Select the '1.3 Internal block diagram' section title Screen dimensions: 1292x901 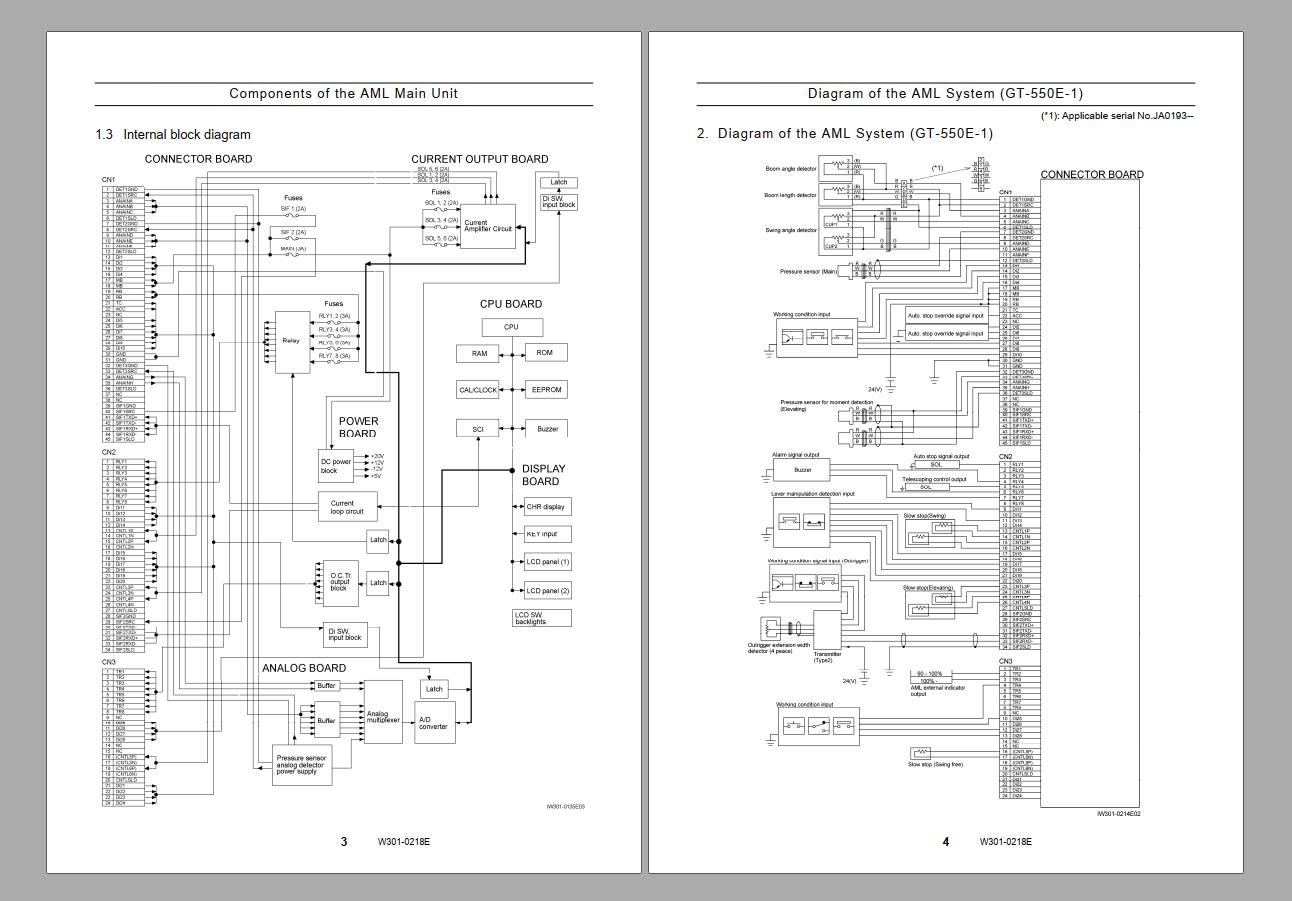click(x=173, y=134)
